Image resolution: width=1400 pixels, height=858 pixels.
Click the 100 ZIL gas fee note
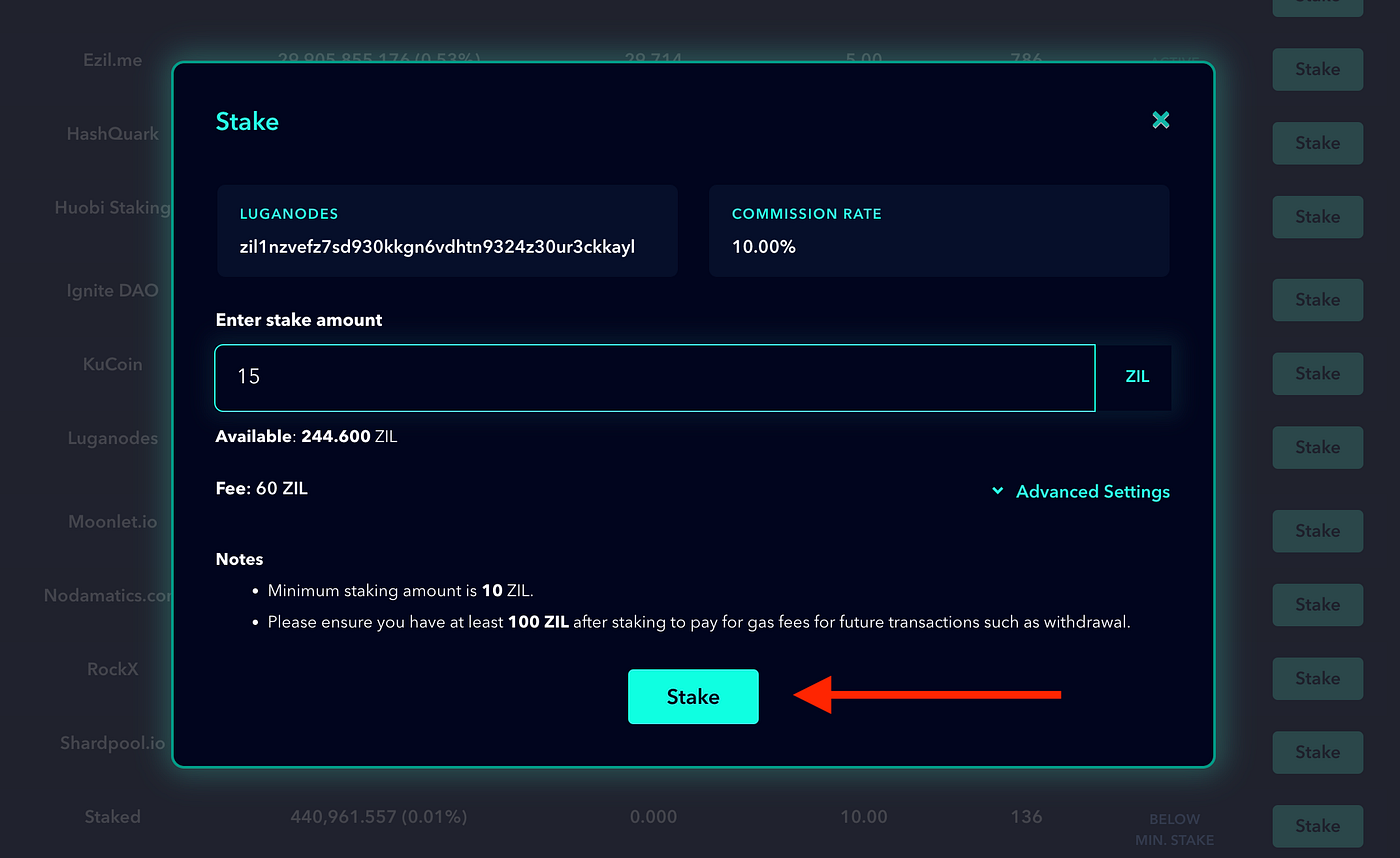[x=699, y=622]
